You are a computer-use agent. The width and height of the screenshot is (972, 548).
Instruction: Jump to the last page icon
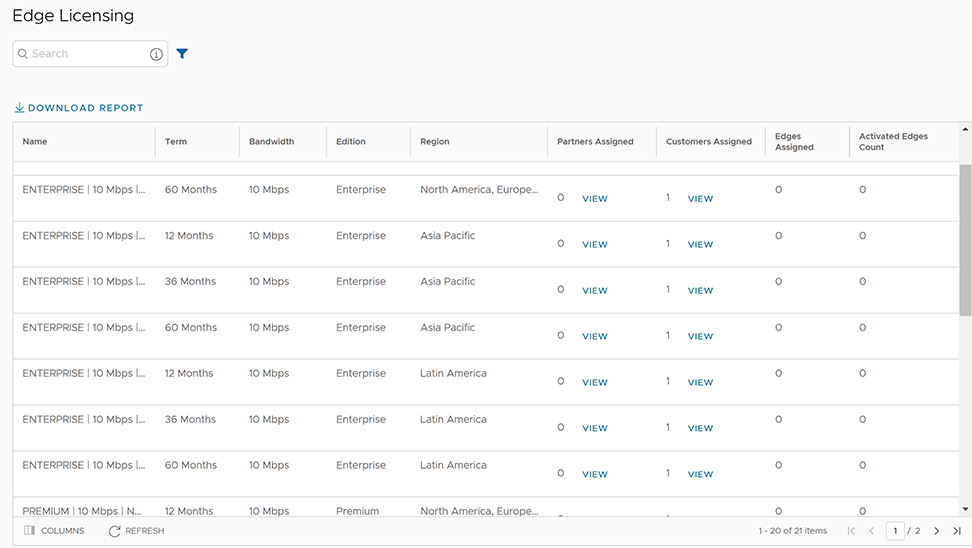tap(957, 531)
